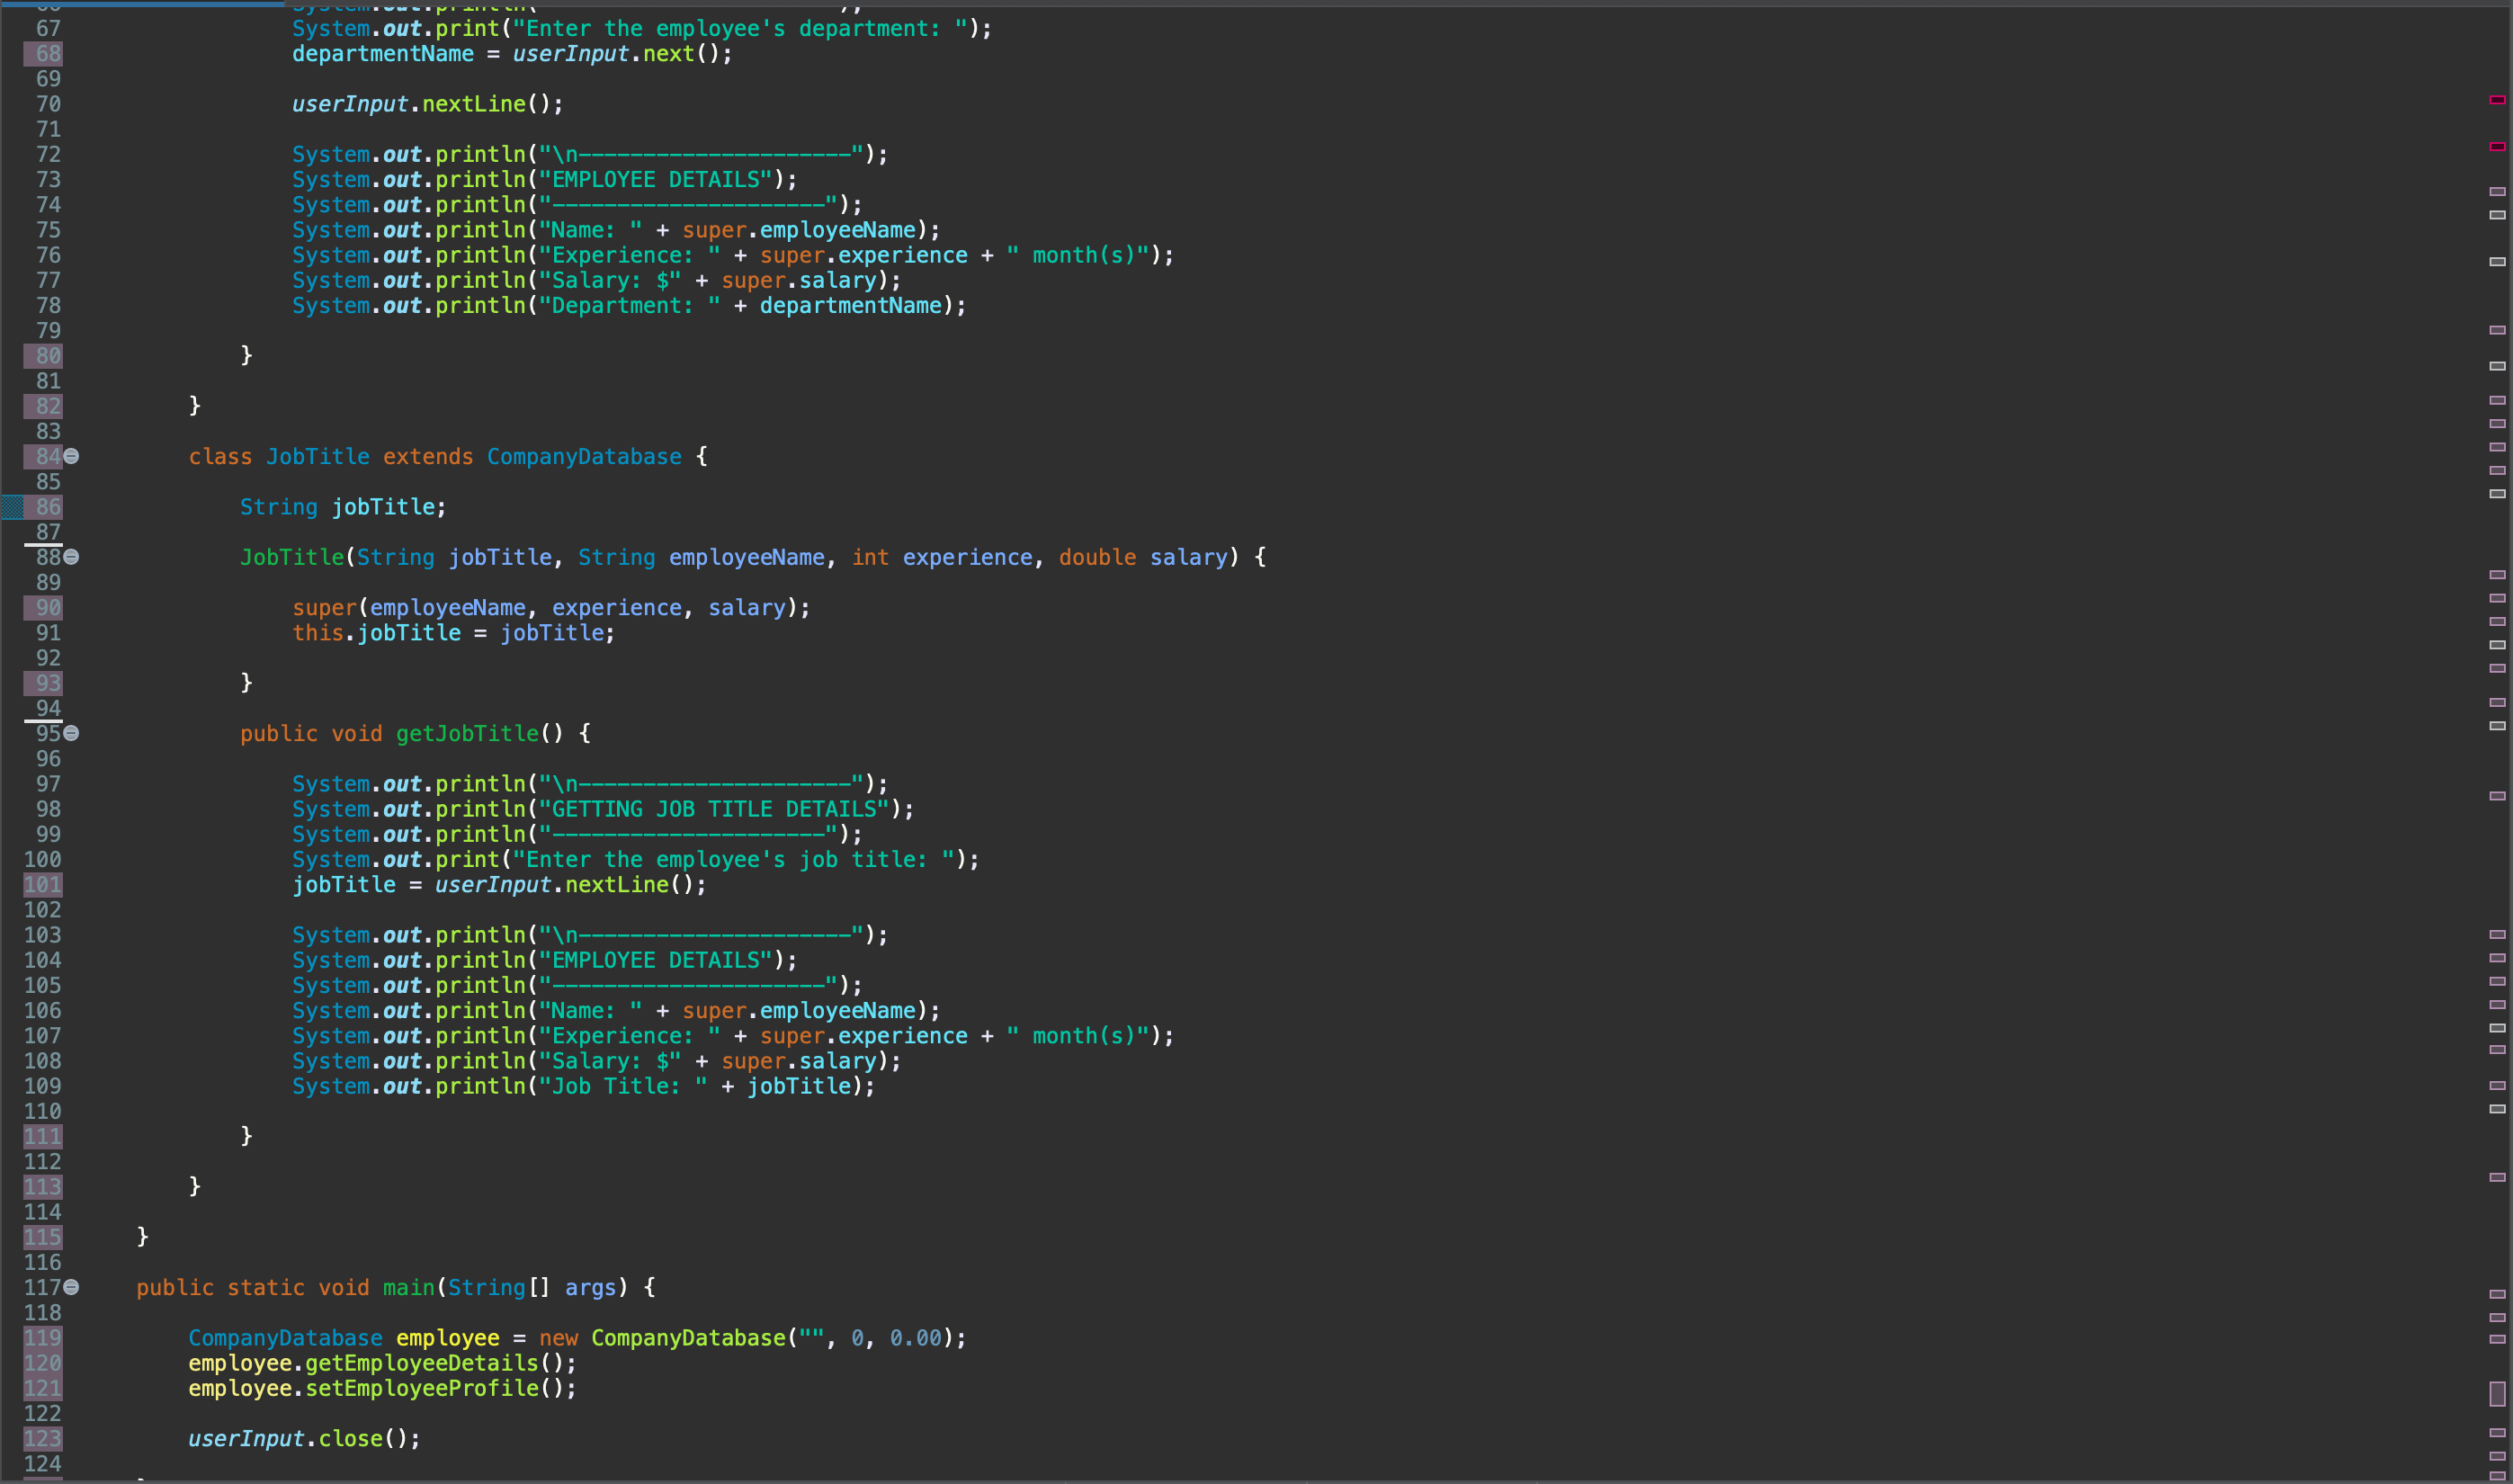The height and width of the screenshot is (1484, 2513).
Task: Place cursor on CompanyDatabase after extends keyword
Action: [x=584, y=457]
